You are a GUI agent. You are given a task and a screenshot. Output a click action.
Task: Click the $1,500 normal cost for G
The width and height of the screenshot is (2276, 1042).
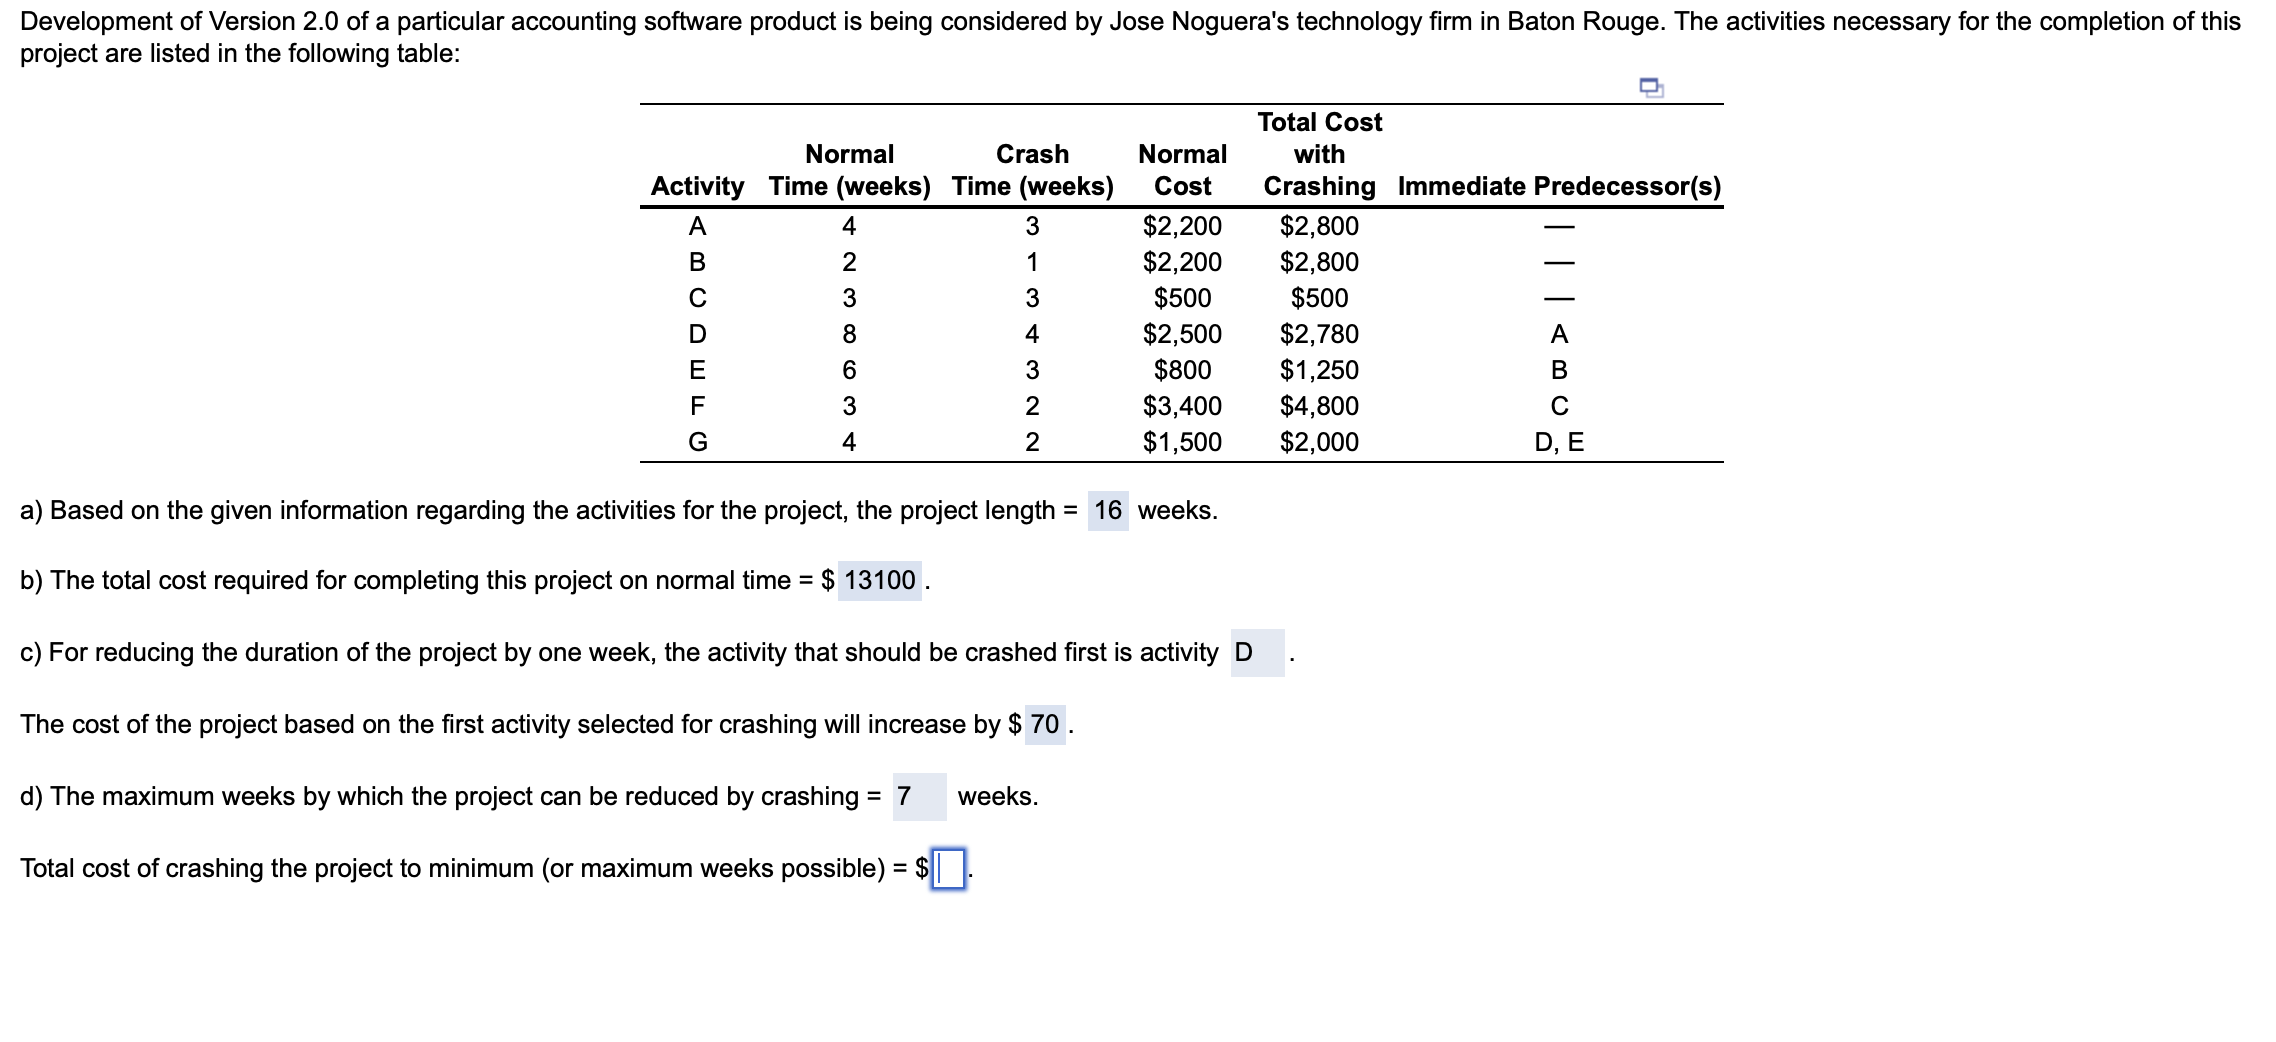[1182, 442]
